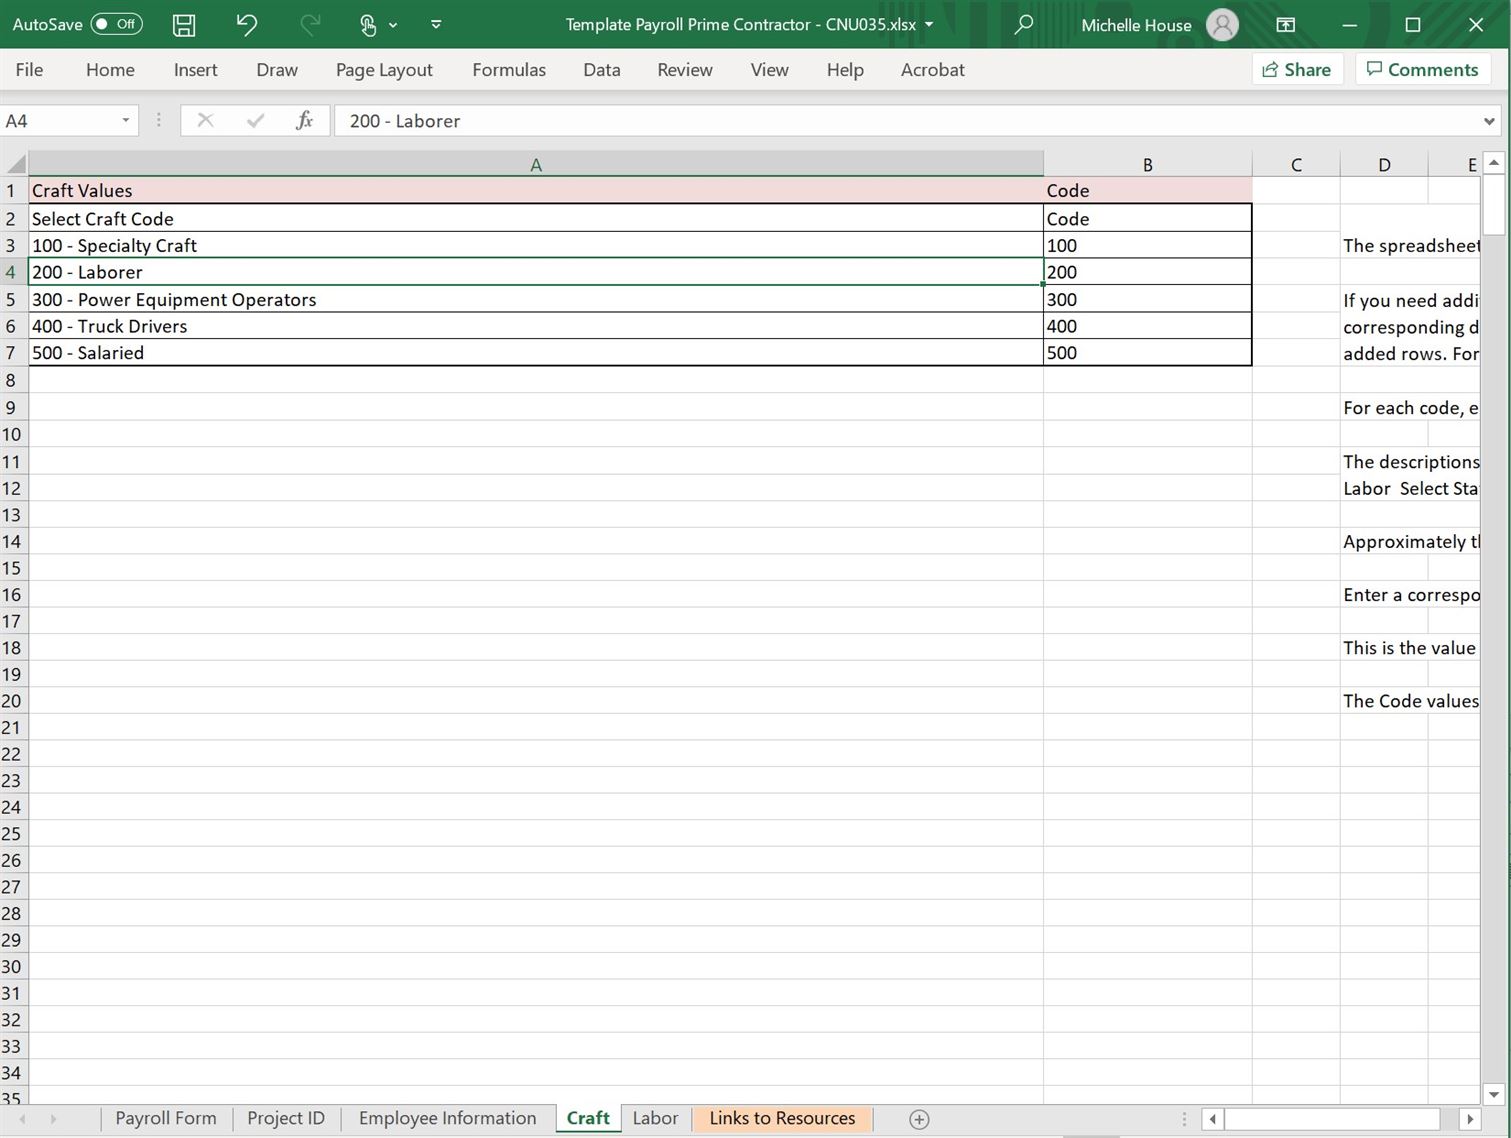Click the Name Box showing A4
The image size is (1511, 1138).
[x=58, y=121]
